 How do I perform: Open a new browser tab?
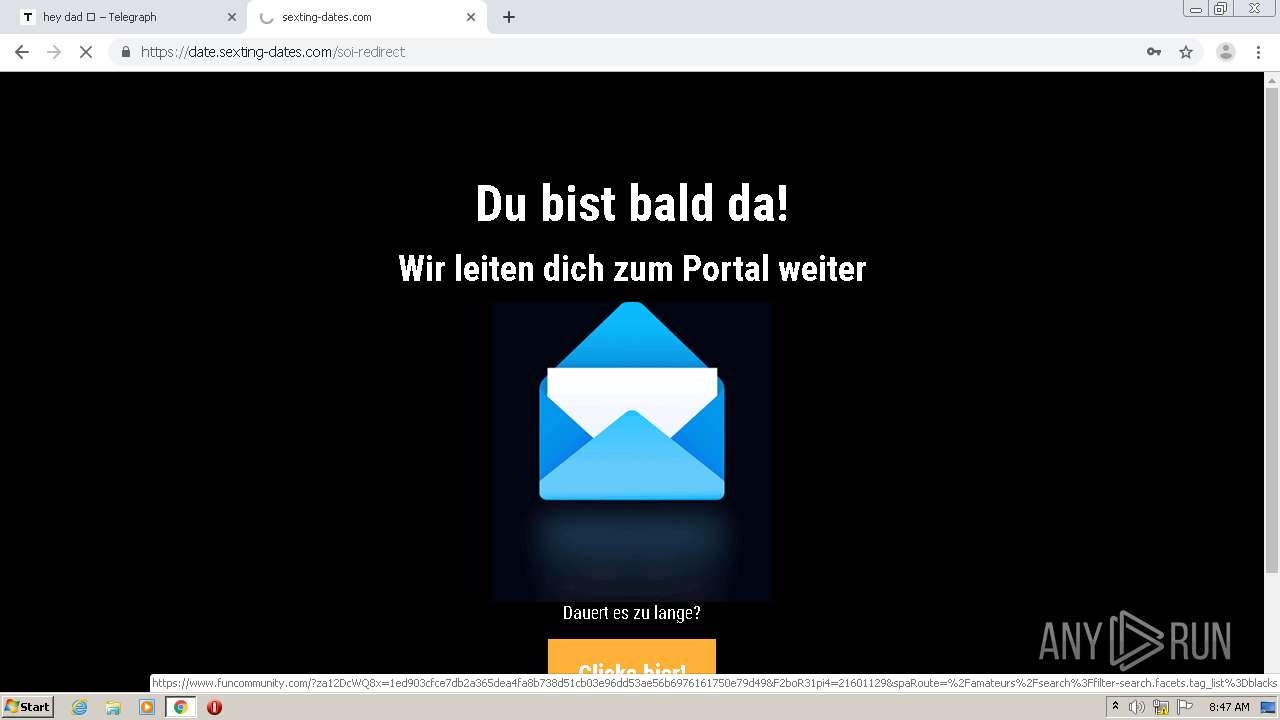509,17
